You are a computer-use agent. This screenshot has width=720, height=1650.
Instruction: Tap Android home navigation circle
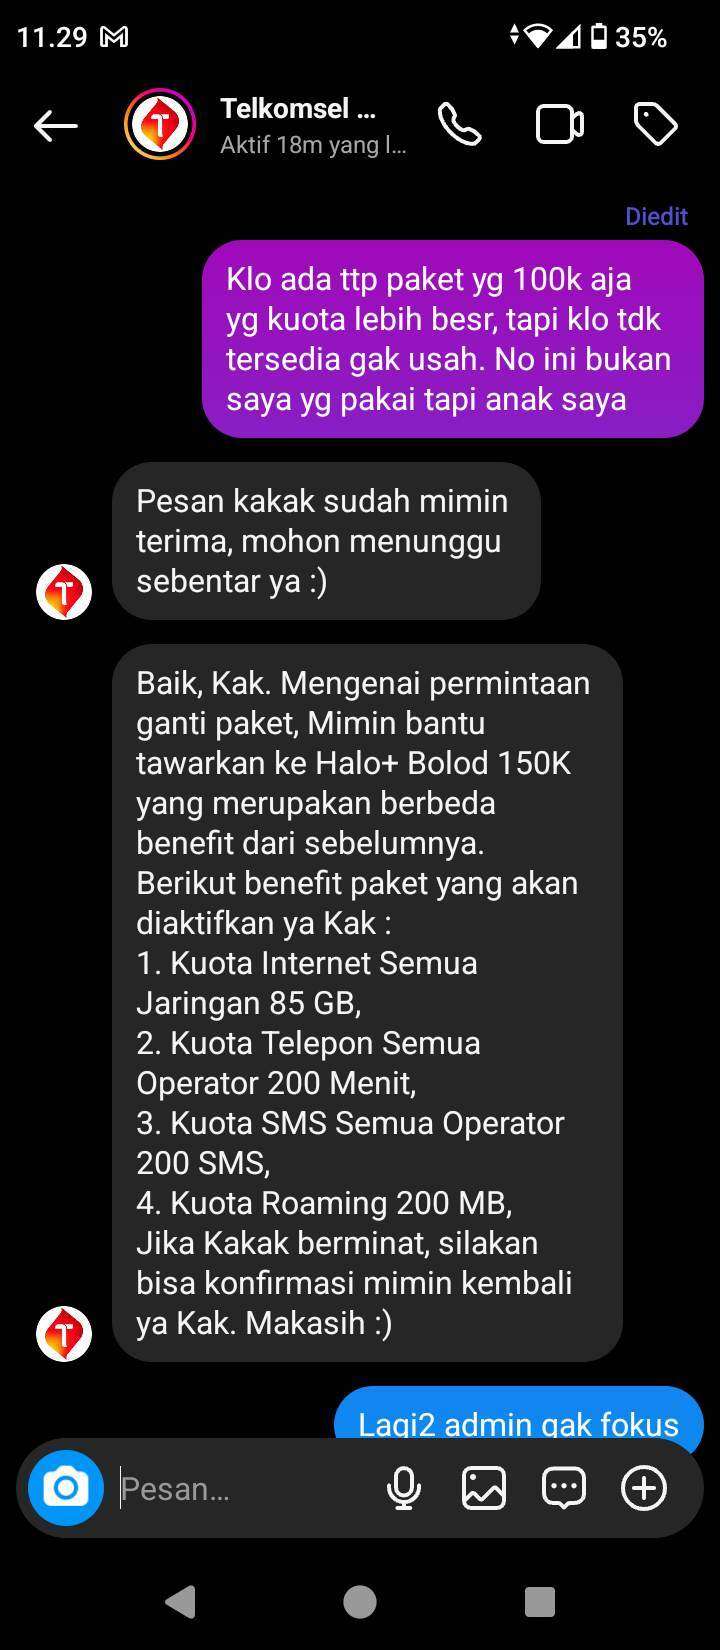tap(360, 1602)
